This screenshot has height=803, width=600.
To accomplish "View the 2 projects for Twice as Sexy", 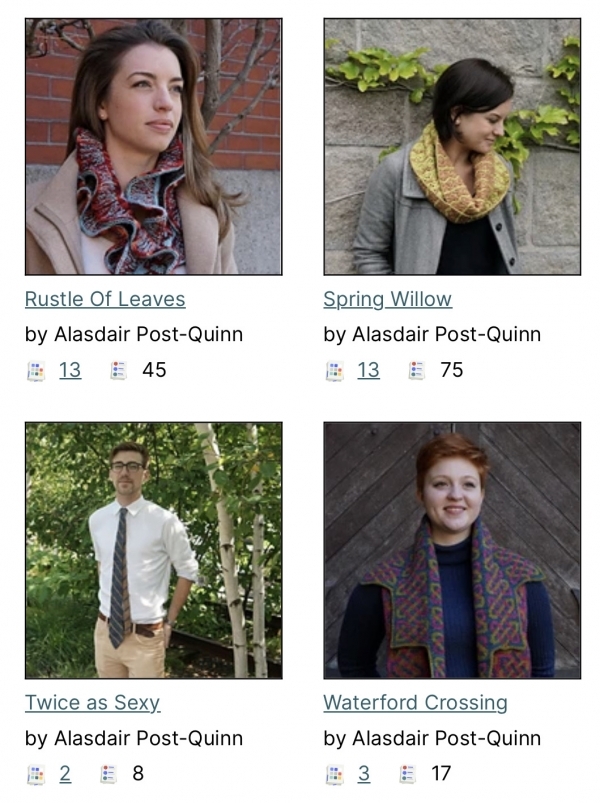I will click(65, 773).
